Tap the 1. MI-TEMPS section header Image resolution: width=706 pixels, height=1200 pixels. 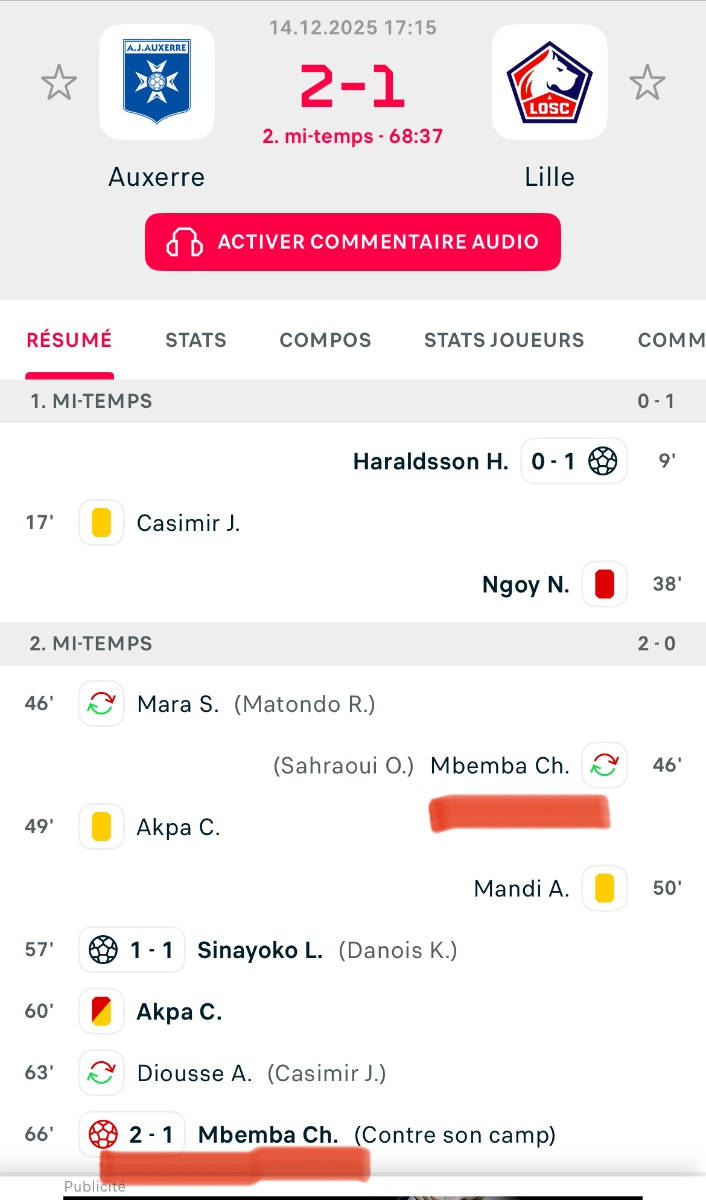91,401
